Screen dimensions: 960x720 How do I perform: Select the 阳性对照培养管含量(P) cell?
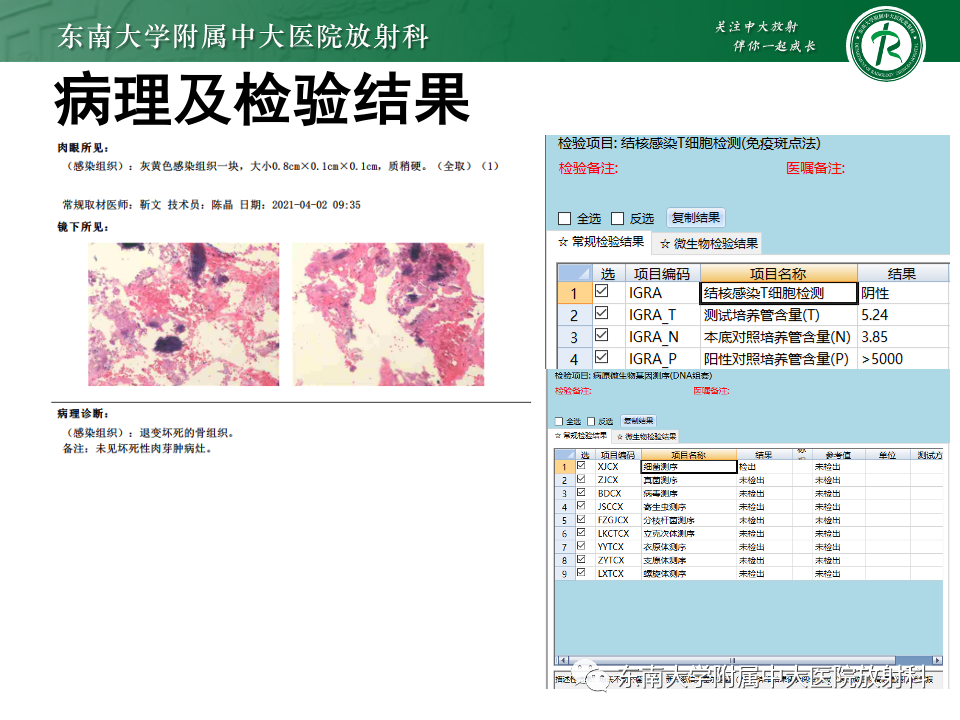pos(779,359)
